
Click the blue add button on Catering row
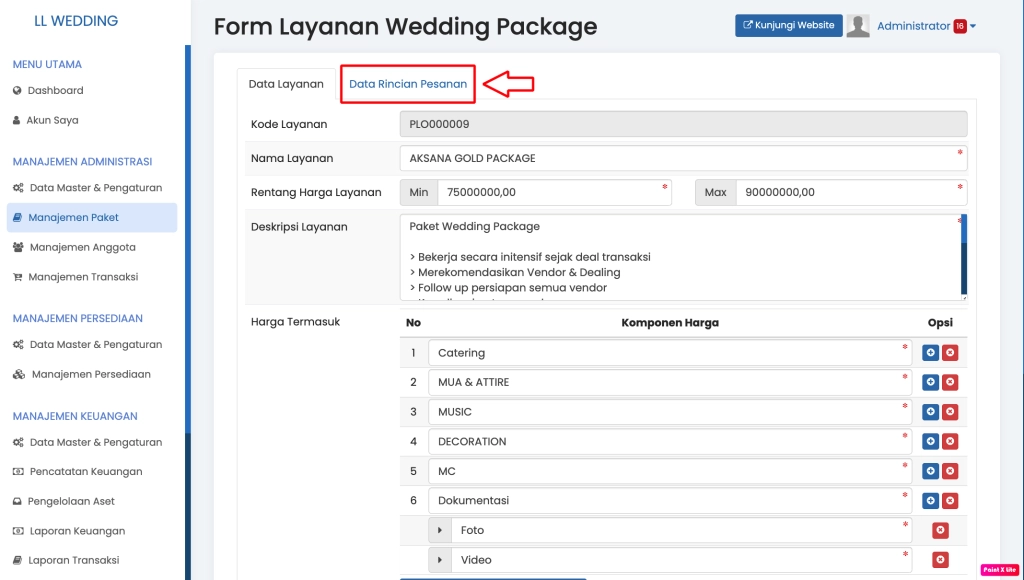click(930, 353)
